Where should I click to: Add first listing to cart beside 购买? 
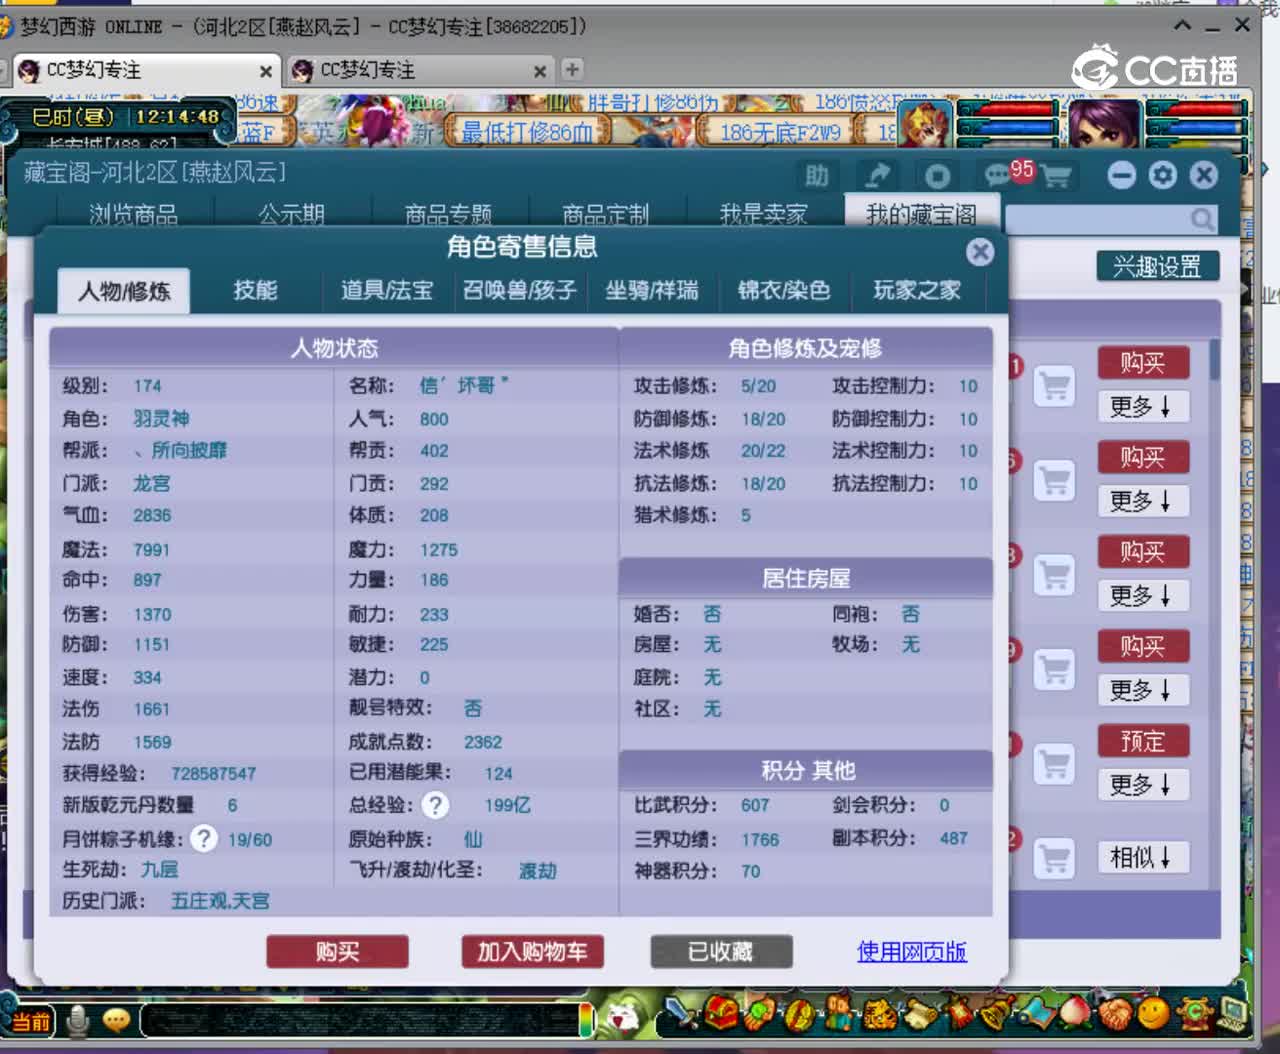coord(1053,385)
